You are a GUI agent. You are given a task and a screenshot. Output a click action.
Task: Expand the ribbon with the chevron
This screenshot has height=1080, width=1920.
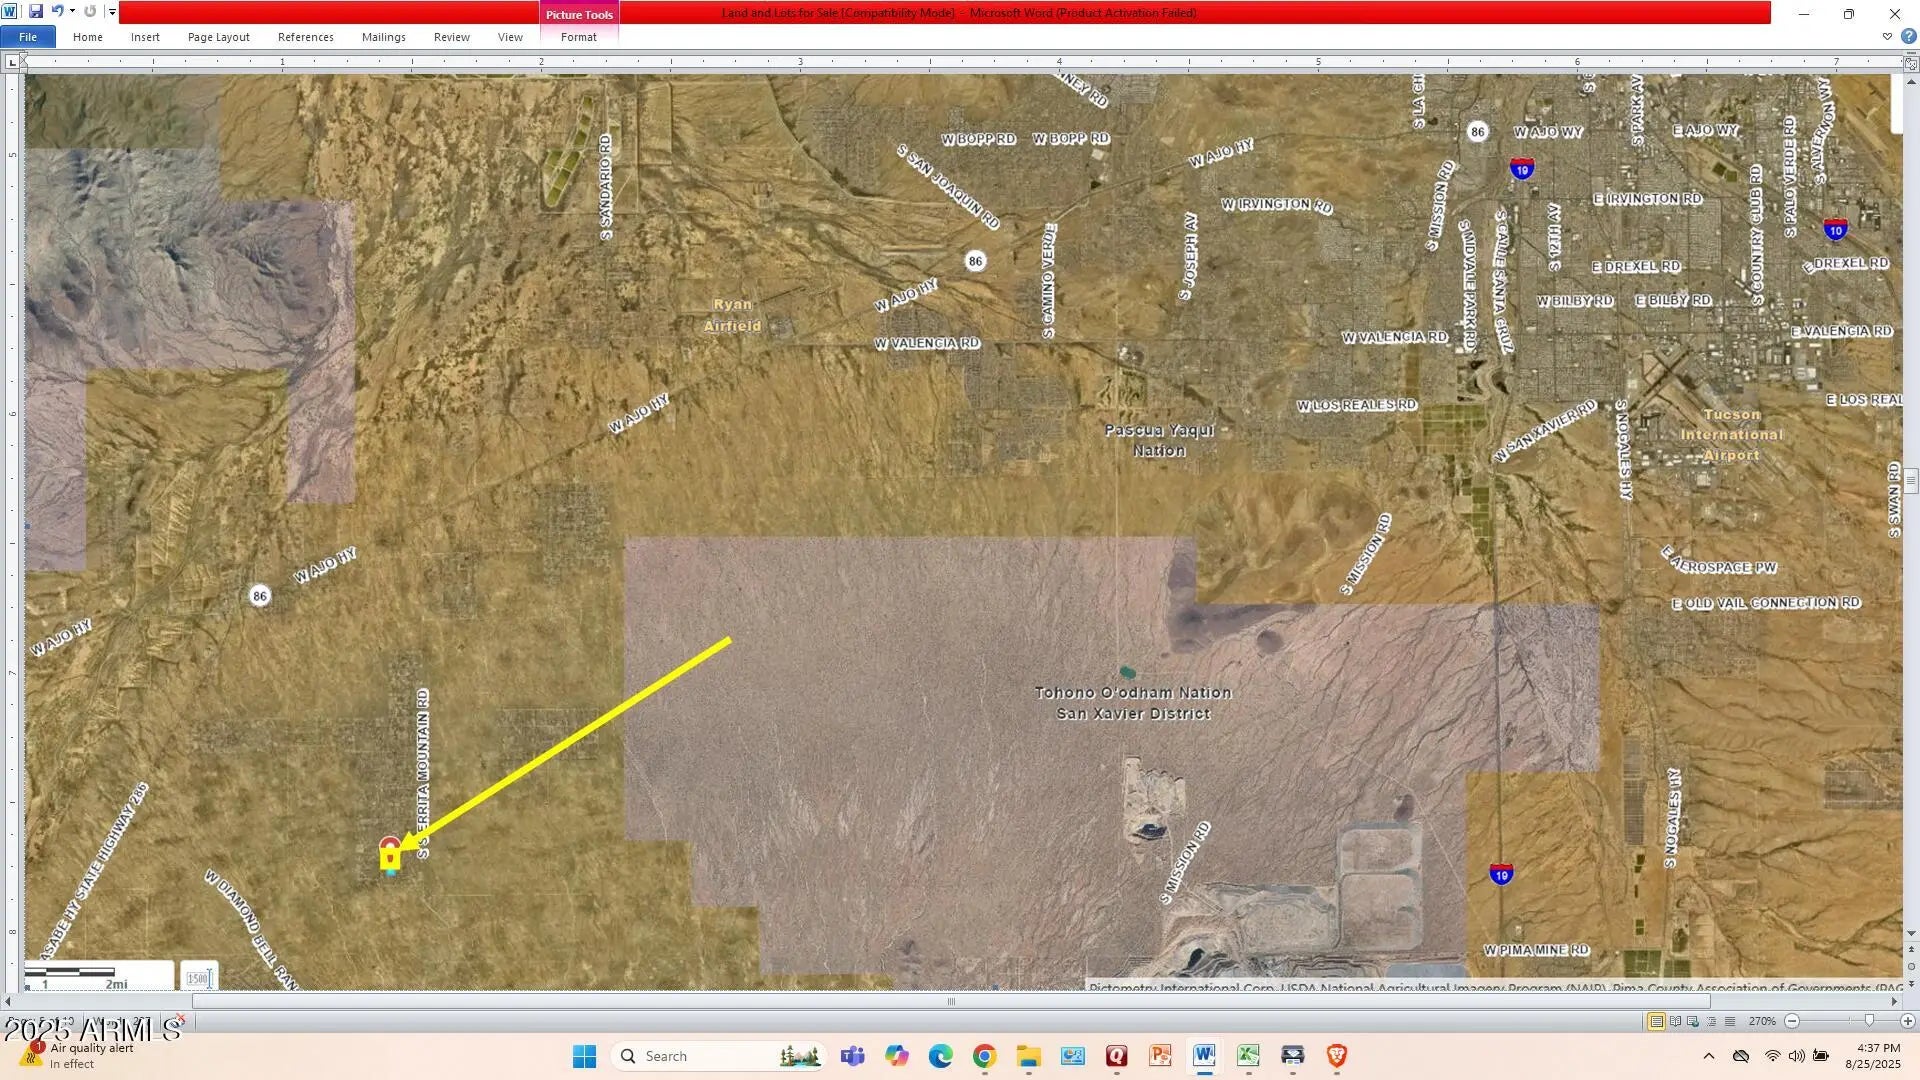click(x=1887, y=37)
